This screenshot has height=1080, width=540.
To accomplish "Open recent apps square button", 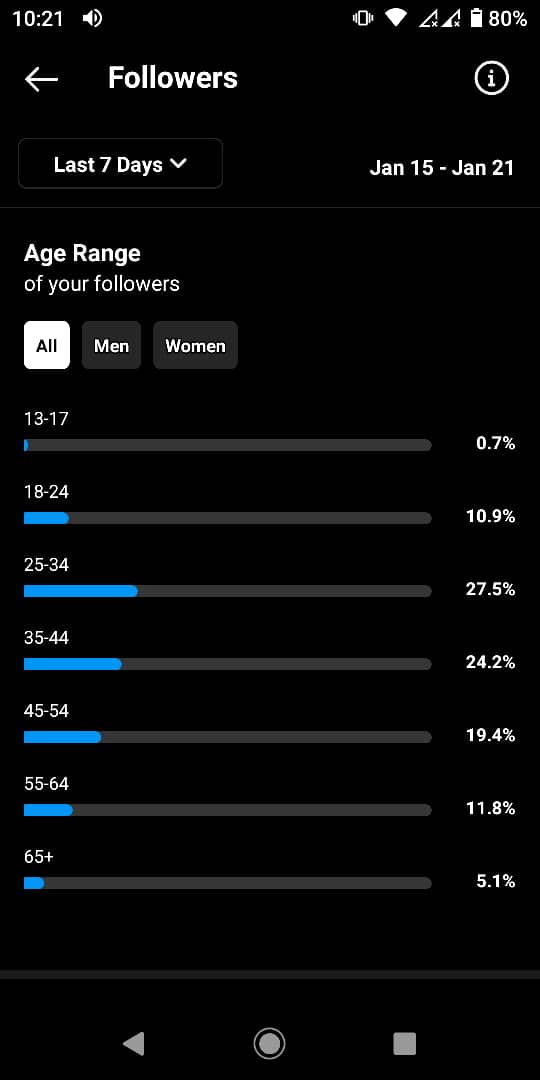I will 405,1043.
